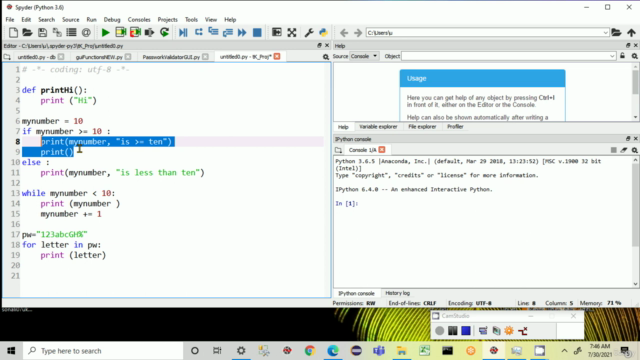Image resolution: width=640 pixels, height=360 pixels.
Task: Open IPython console options pencil icon
Action: click(624, 150)
